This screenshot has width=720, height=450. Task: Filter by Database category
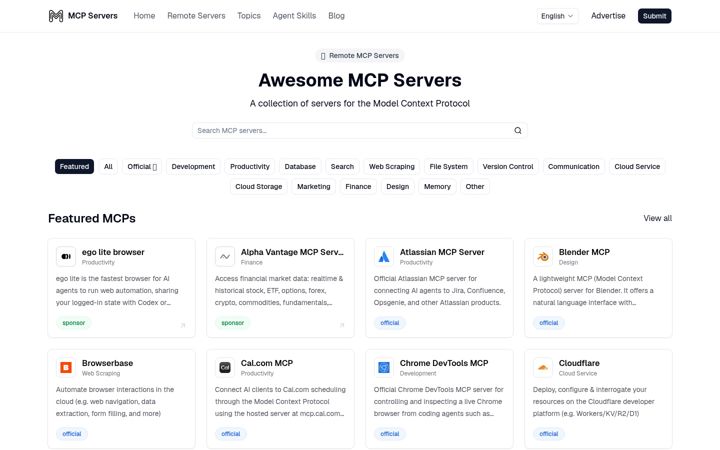click(300, 166)
